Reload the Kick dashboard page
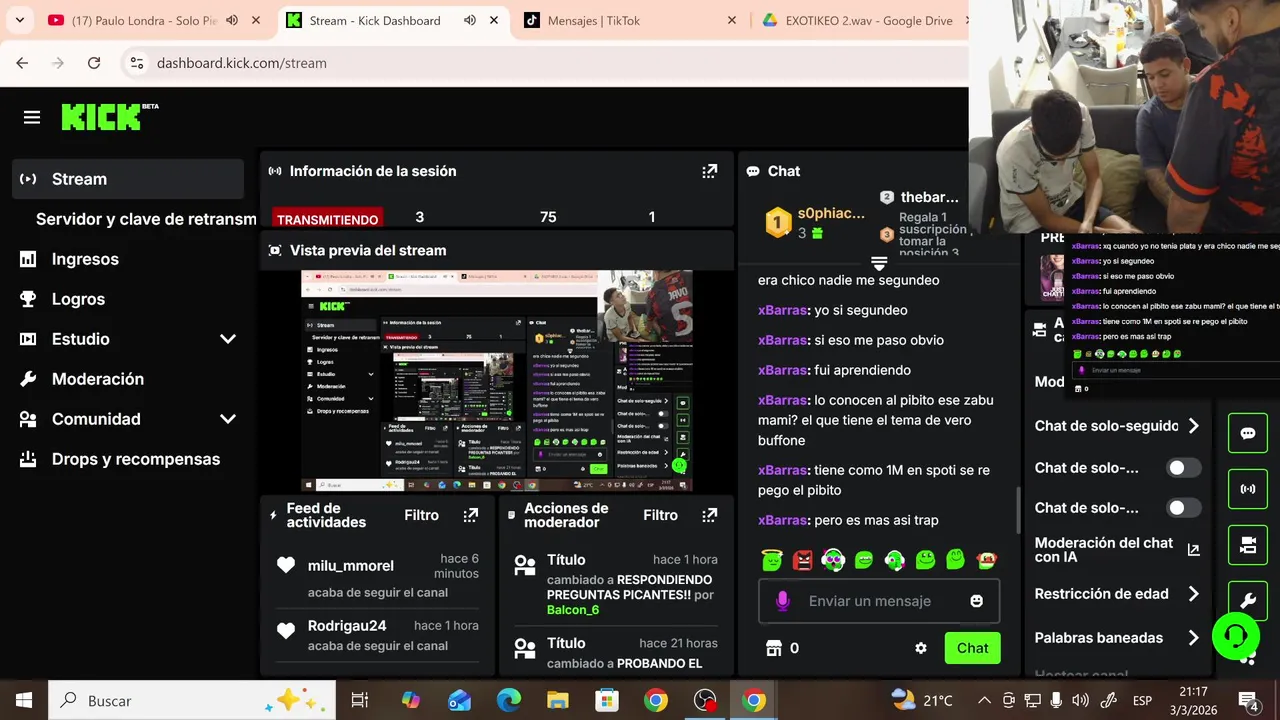Screen dimensions: 1280x720 pos(94,63)
